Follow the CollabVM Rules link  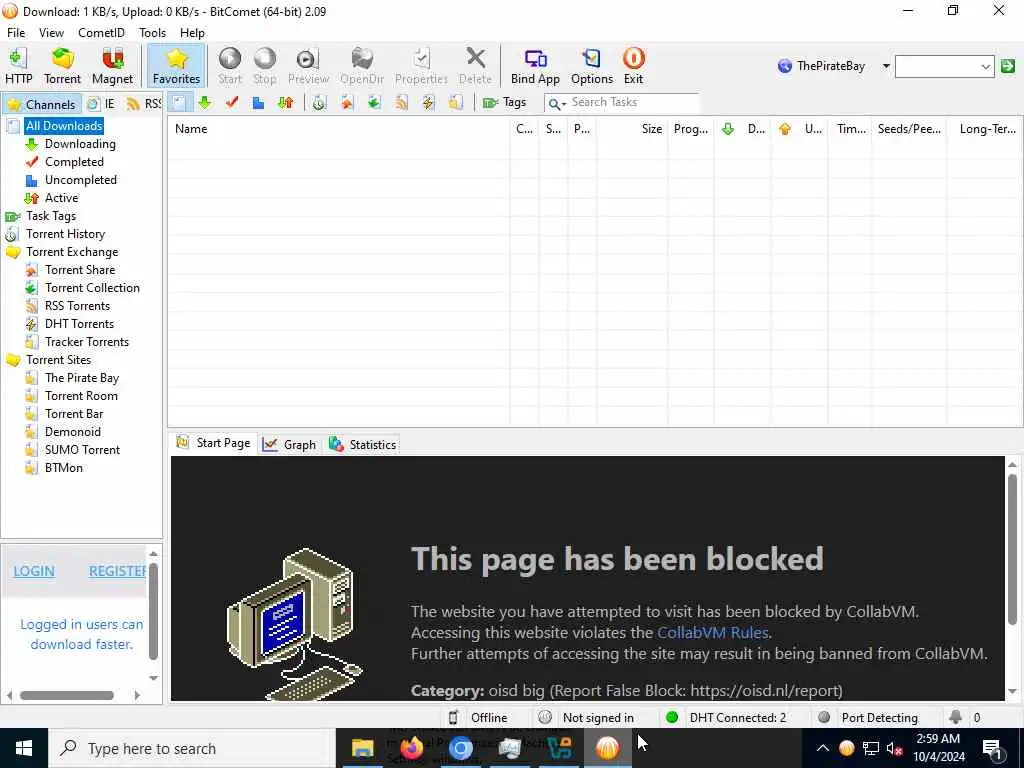pos(712,633)
